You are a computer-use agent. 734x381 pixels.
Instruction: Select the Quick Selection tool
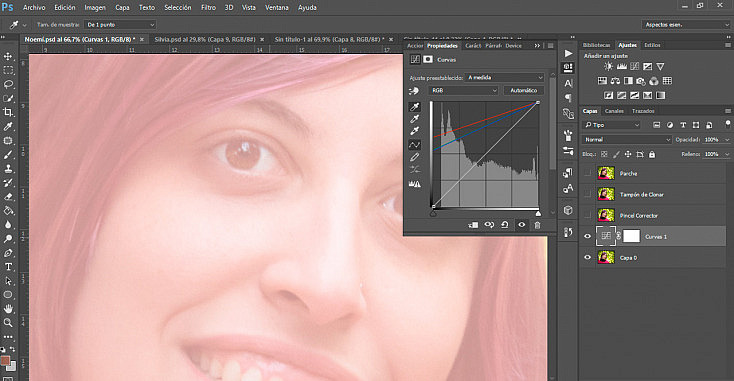pyautogui.click(x=8, y=98)
